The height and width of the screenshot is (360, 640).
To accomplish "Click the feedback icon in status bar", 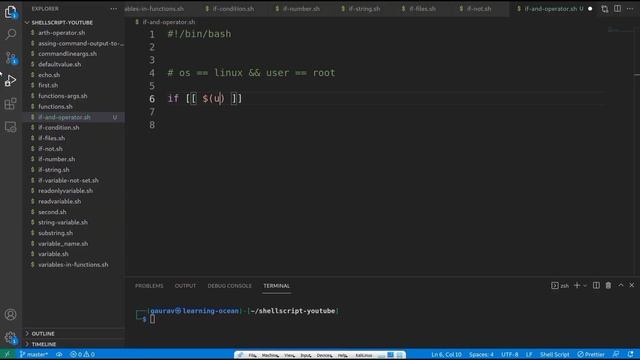I will [616, 354].
